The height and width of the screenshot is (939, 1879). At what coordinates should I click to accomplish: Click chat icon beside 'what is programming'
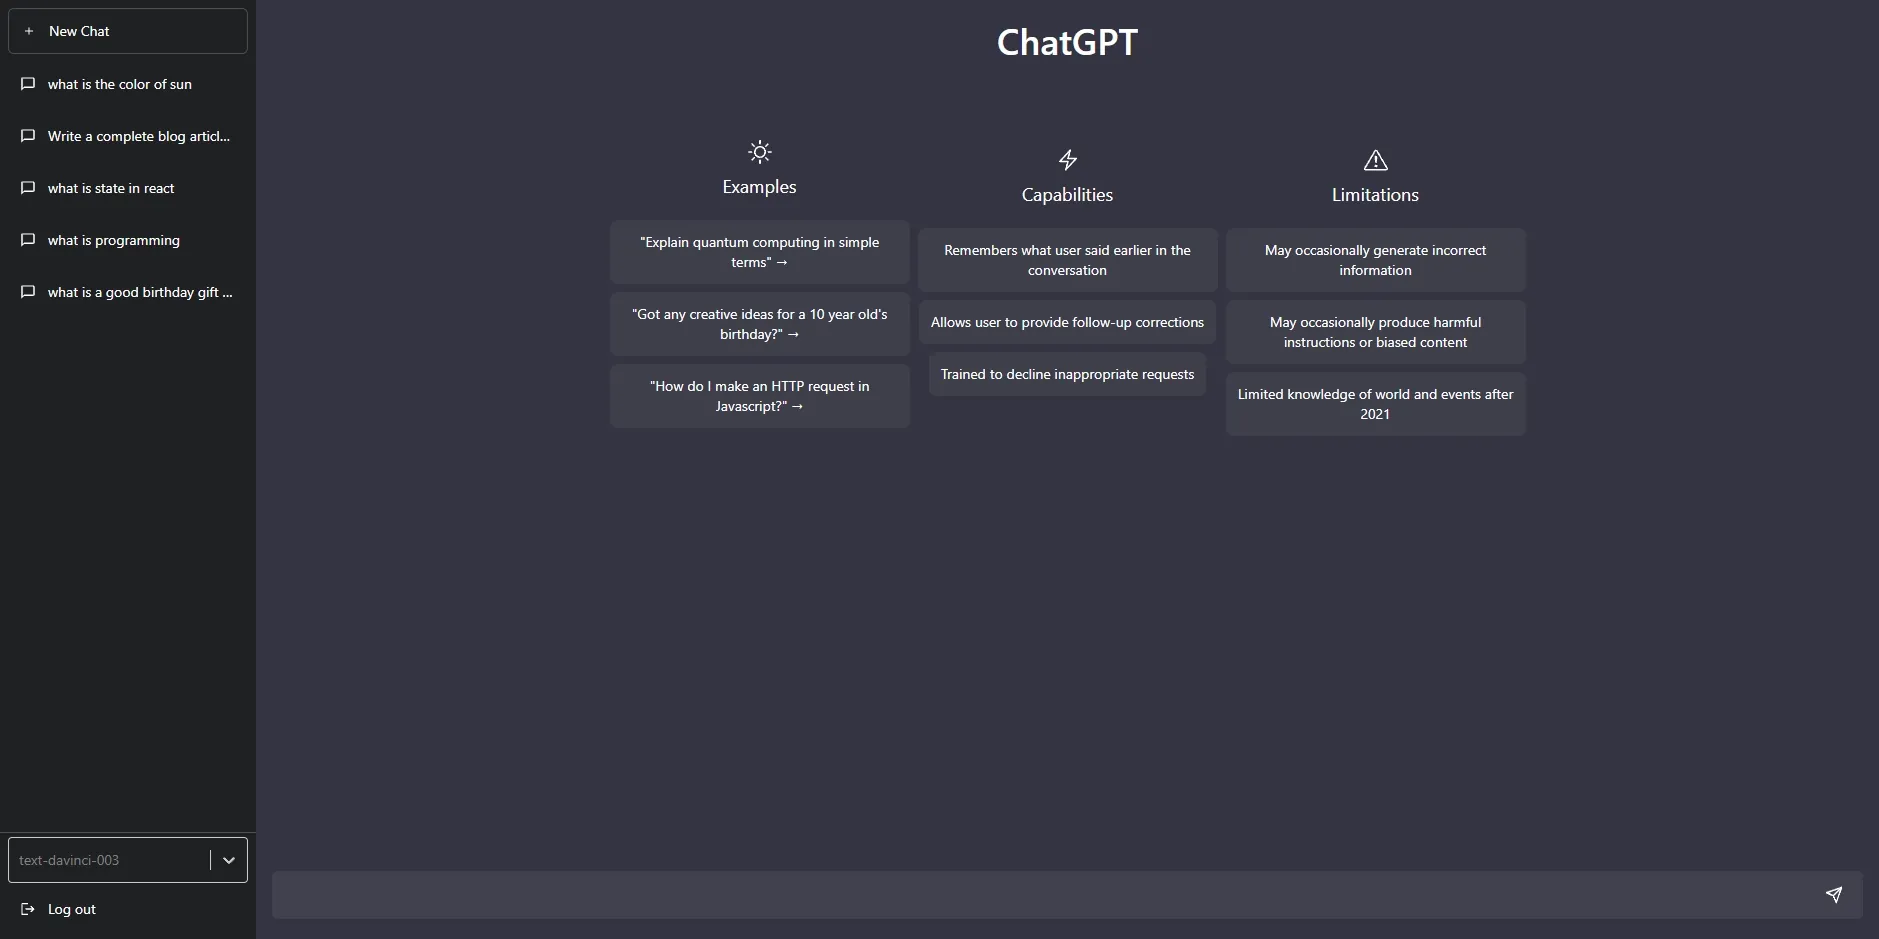(28, 240)
